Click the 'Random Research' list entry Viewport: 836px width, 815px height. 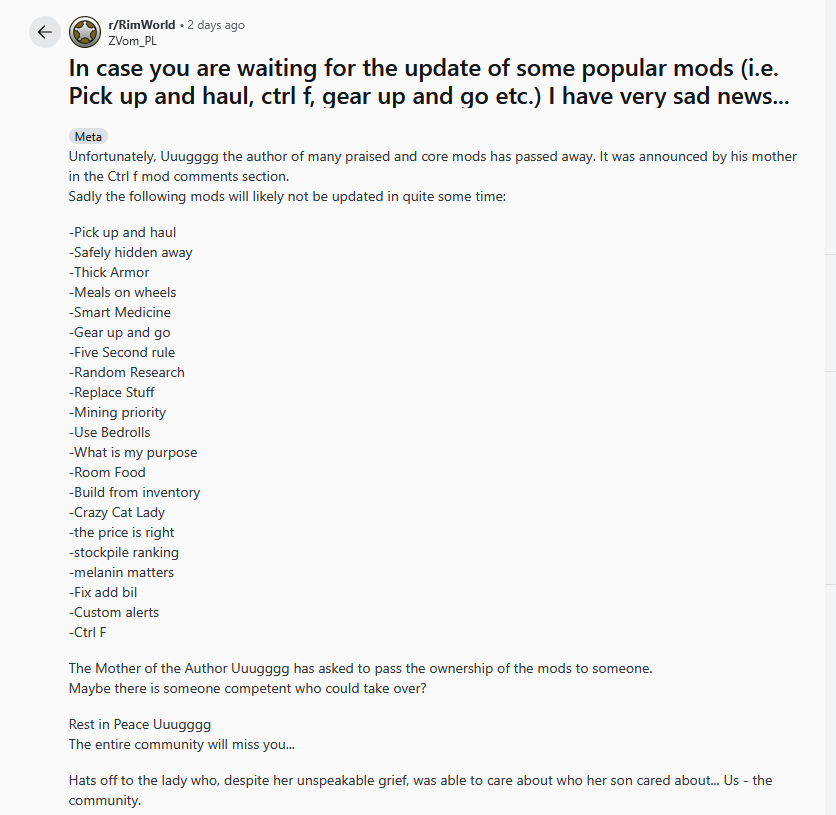tap(127, 372)
